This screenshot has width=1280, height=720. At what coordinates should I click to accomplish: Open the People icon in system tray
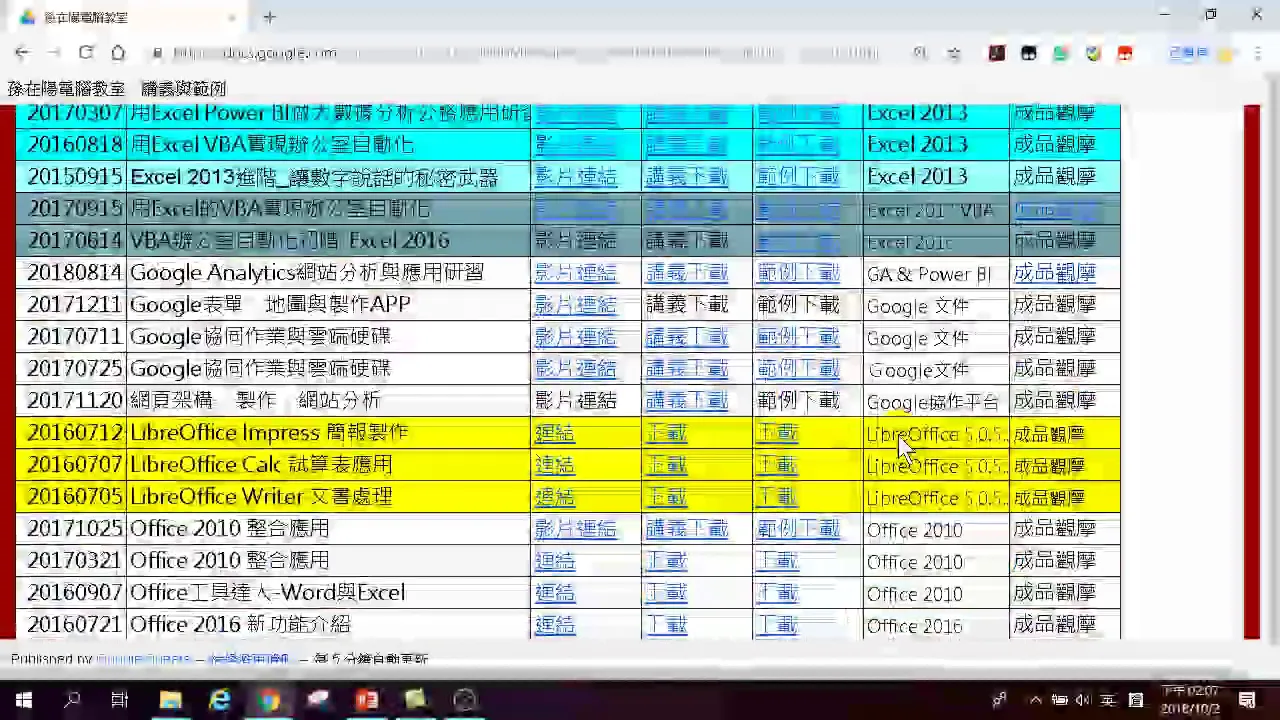(x=999, y=700)
